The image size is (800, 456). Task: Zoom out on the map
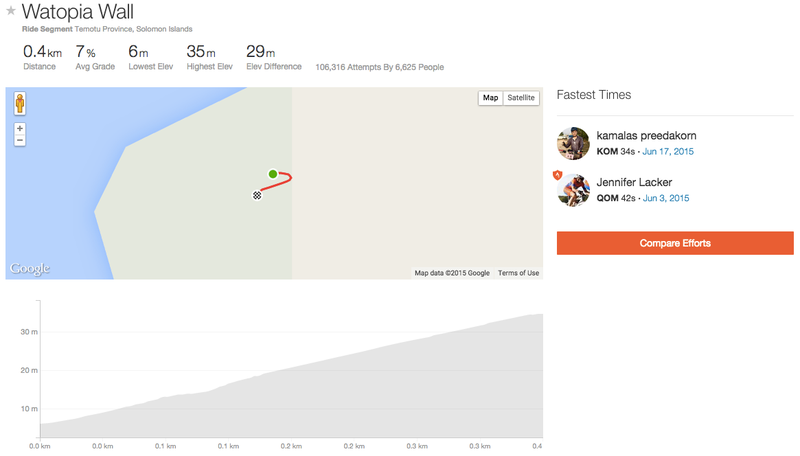(20, 140)
